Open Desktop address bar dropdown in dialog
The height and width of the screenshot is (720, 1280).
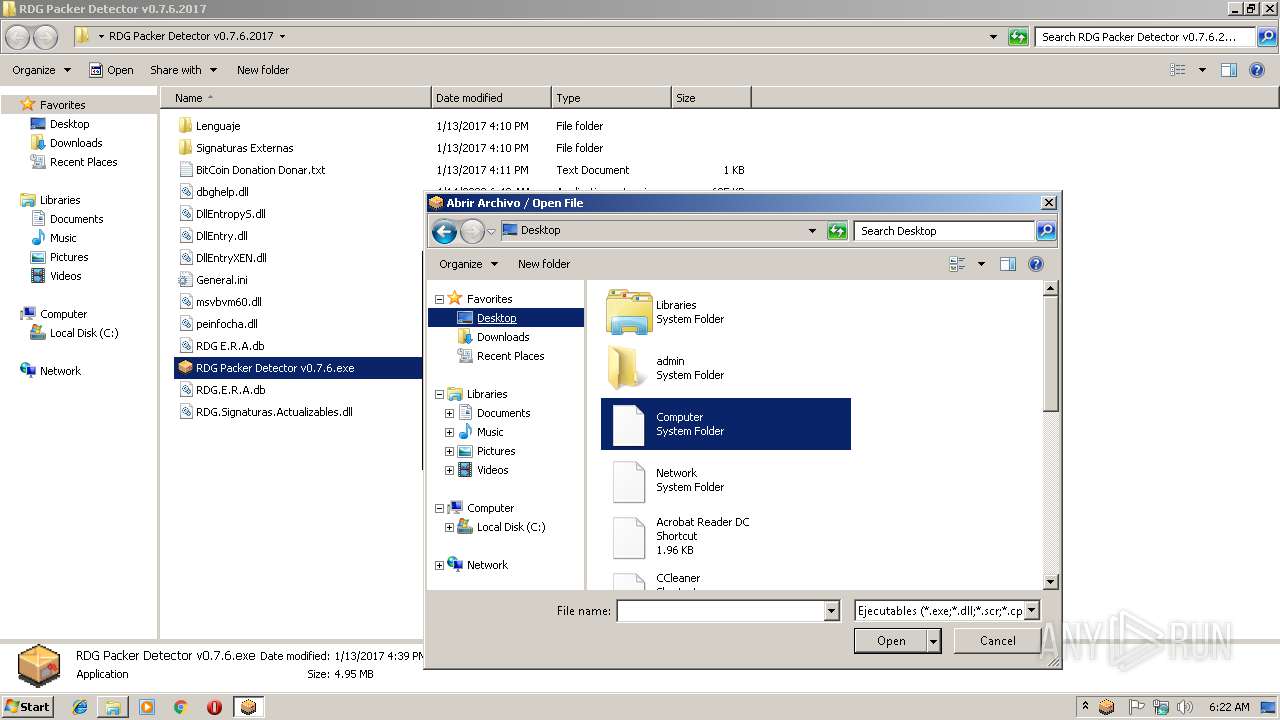(812, 231)
